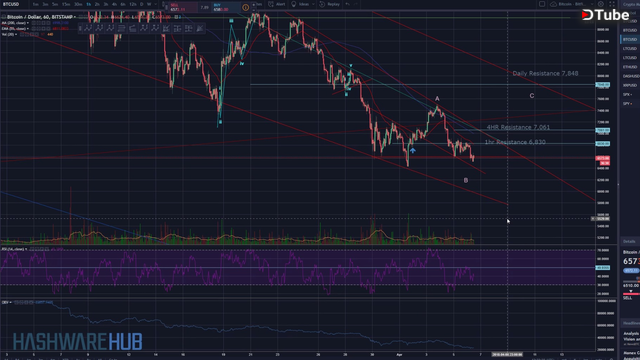Click the 7848 price axis label
This screenshot has width=640, height=360.
(x=603, y=85)
